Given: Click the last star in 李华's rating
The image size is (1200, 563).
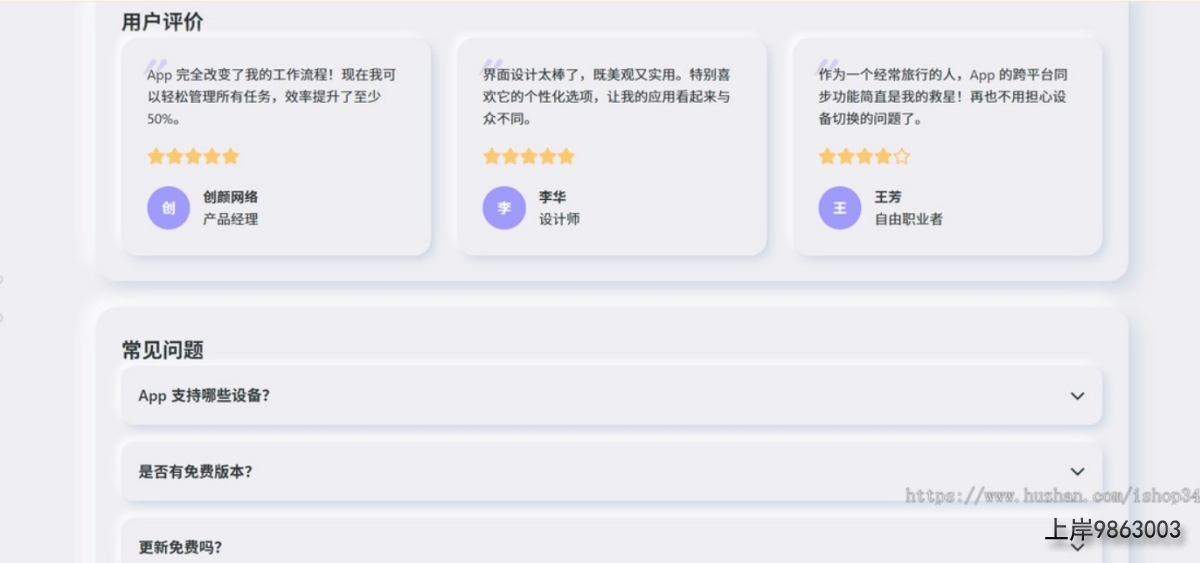Looking at the screenshot, I should pos(566,157).
